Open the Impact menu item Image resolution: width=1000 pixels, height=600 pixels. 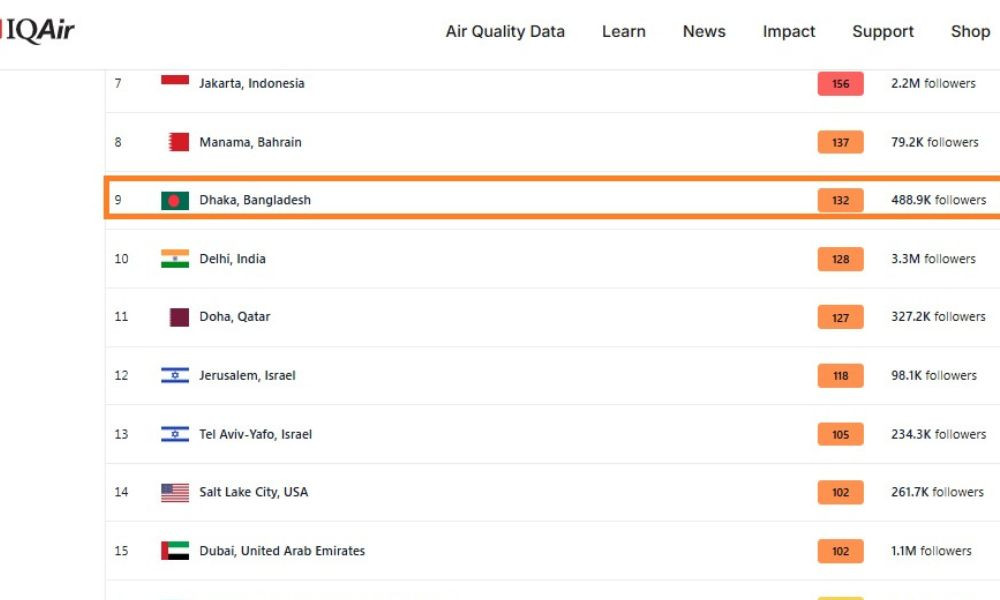789,31
